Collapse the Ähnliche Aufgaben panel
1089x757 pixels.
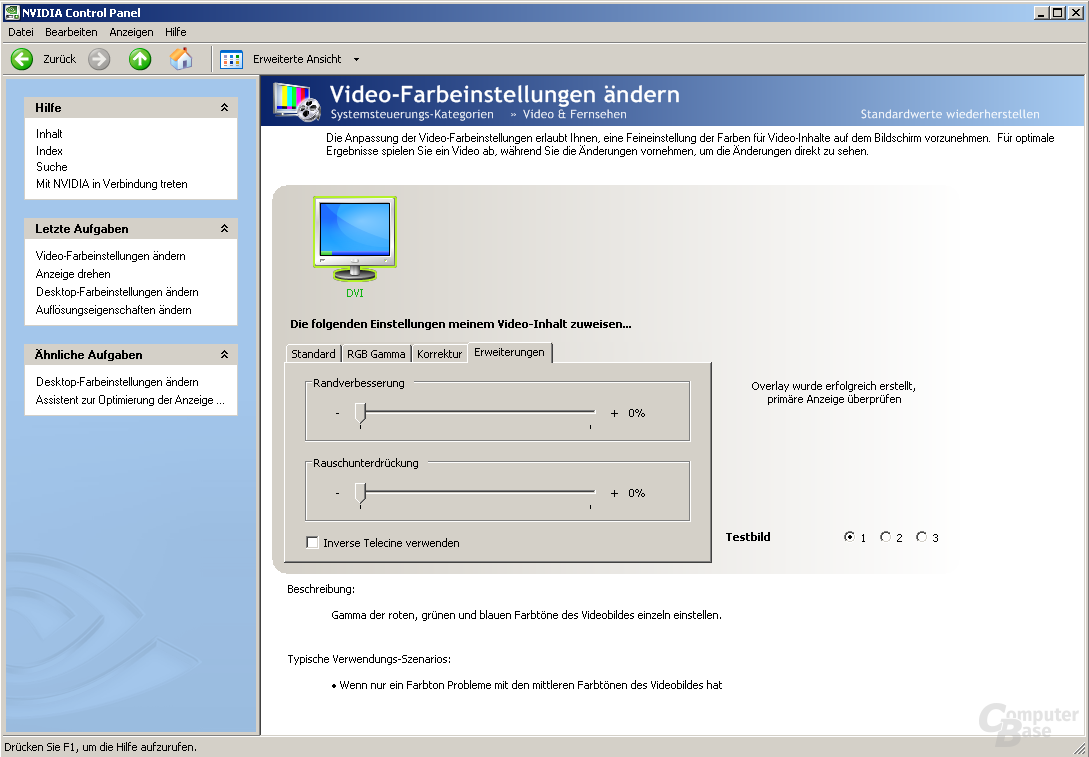224,354
